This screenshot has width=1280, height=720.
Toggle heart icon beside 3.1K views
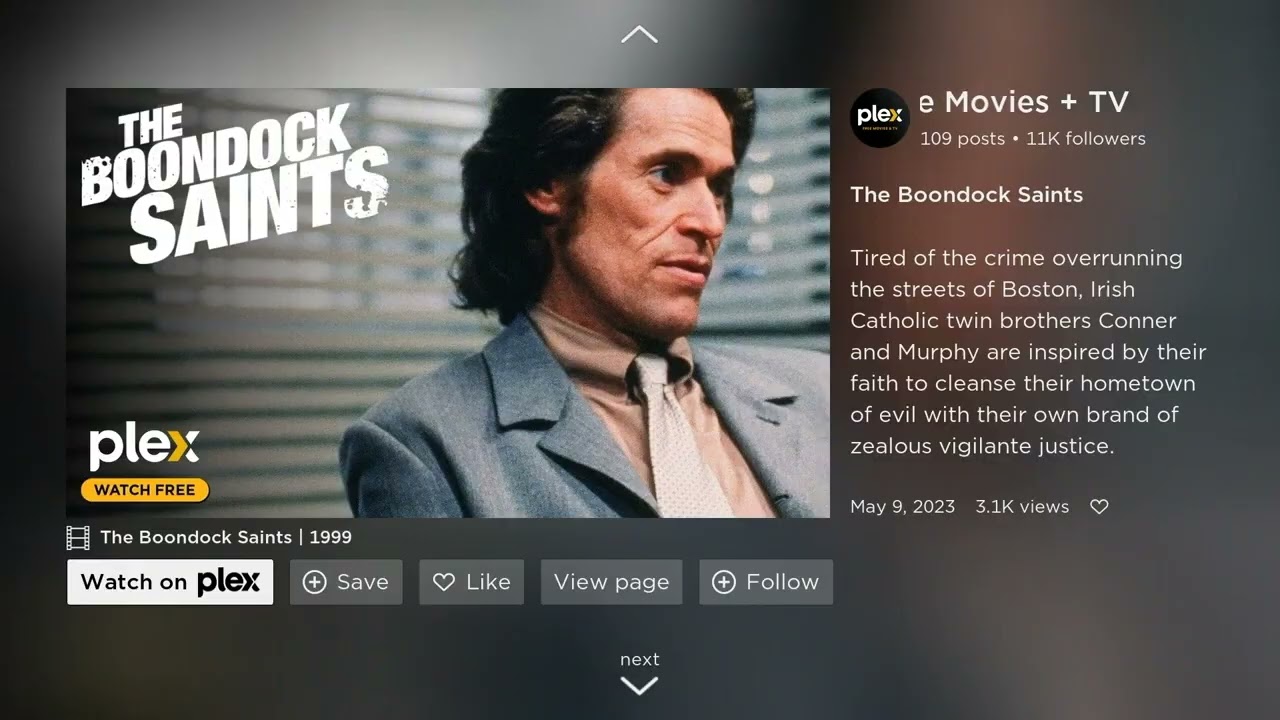click(x=1099, y=507)
